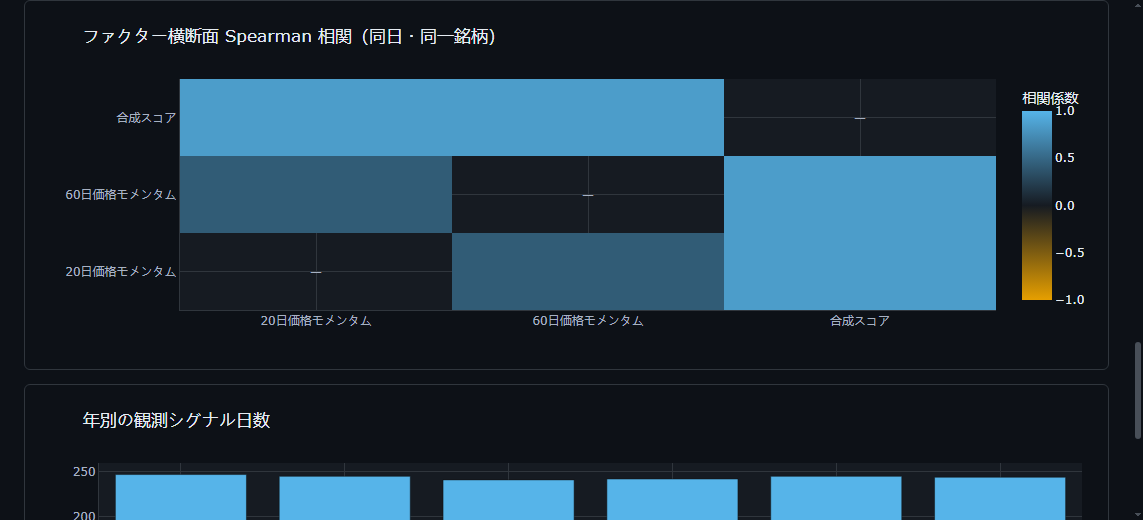Click the leftmost bar in 年別の観測シグナル日数 chart

[181, 497]
